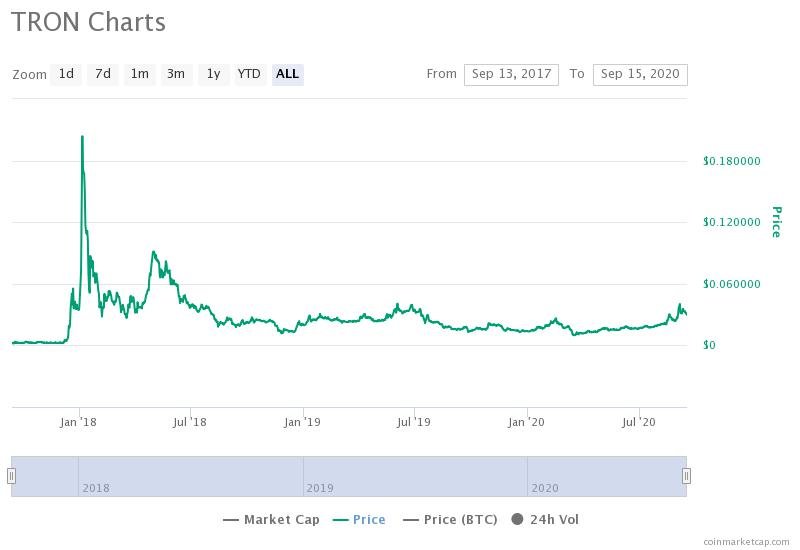This screenshot has width=800, height=550.
Task: Set zoom range to 1m
Action: click(139, 74)
